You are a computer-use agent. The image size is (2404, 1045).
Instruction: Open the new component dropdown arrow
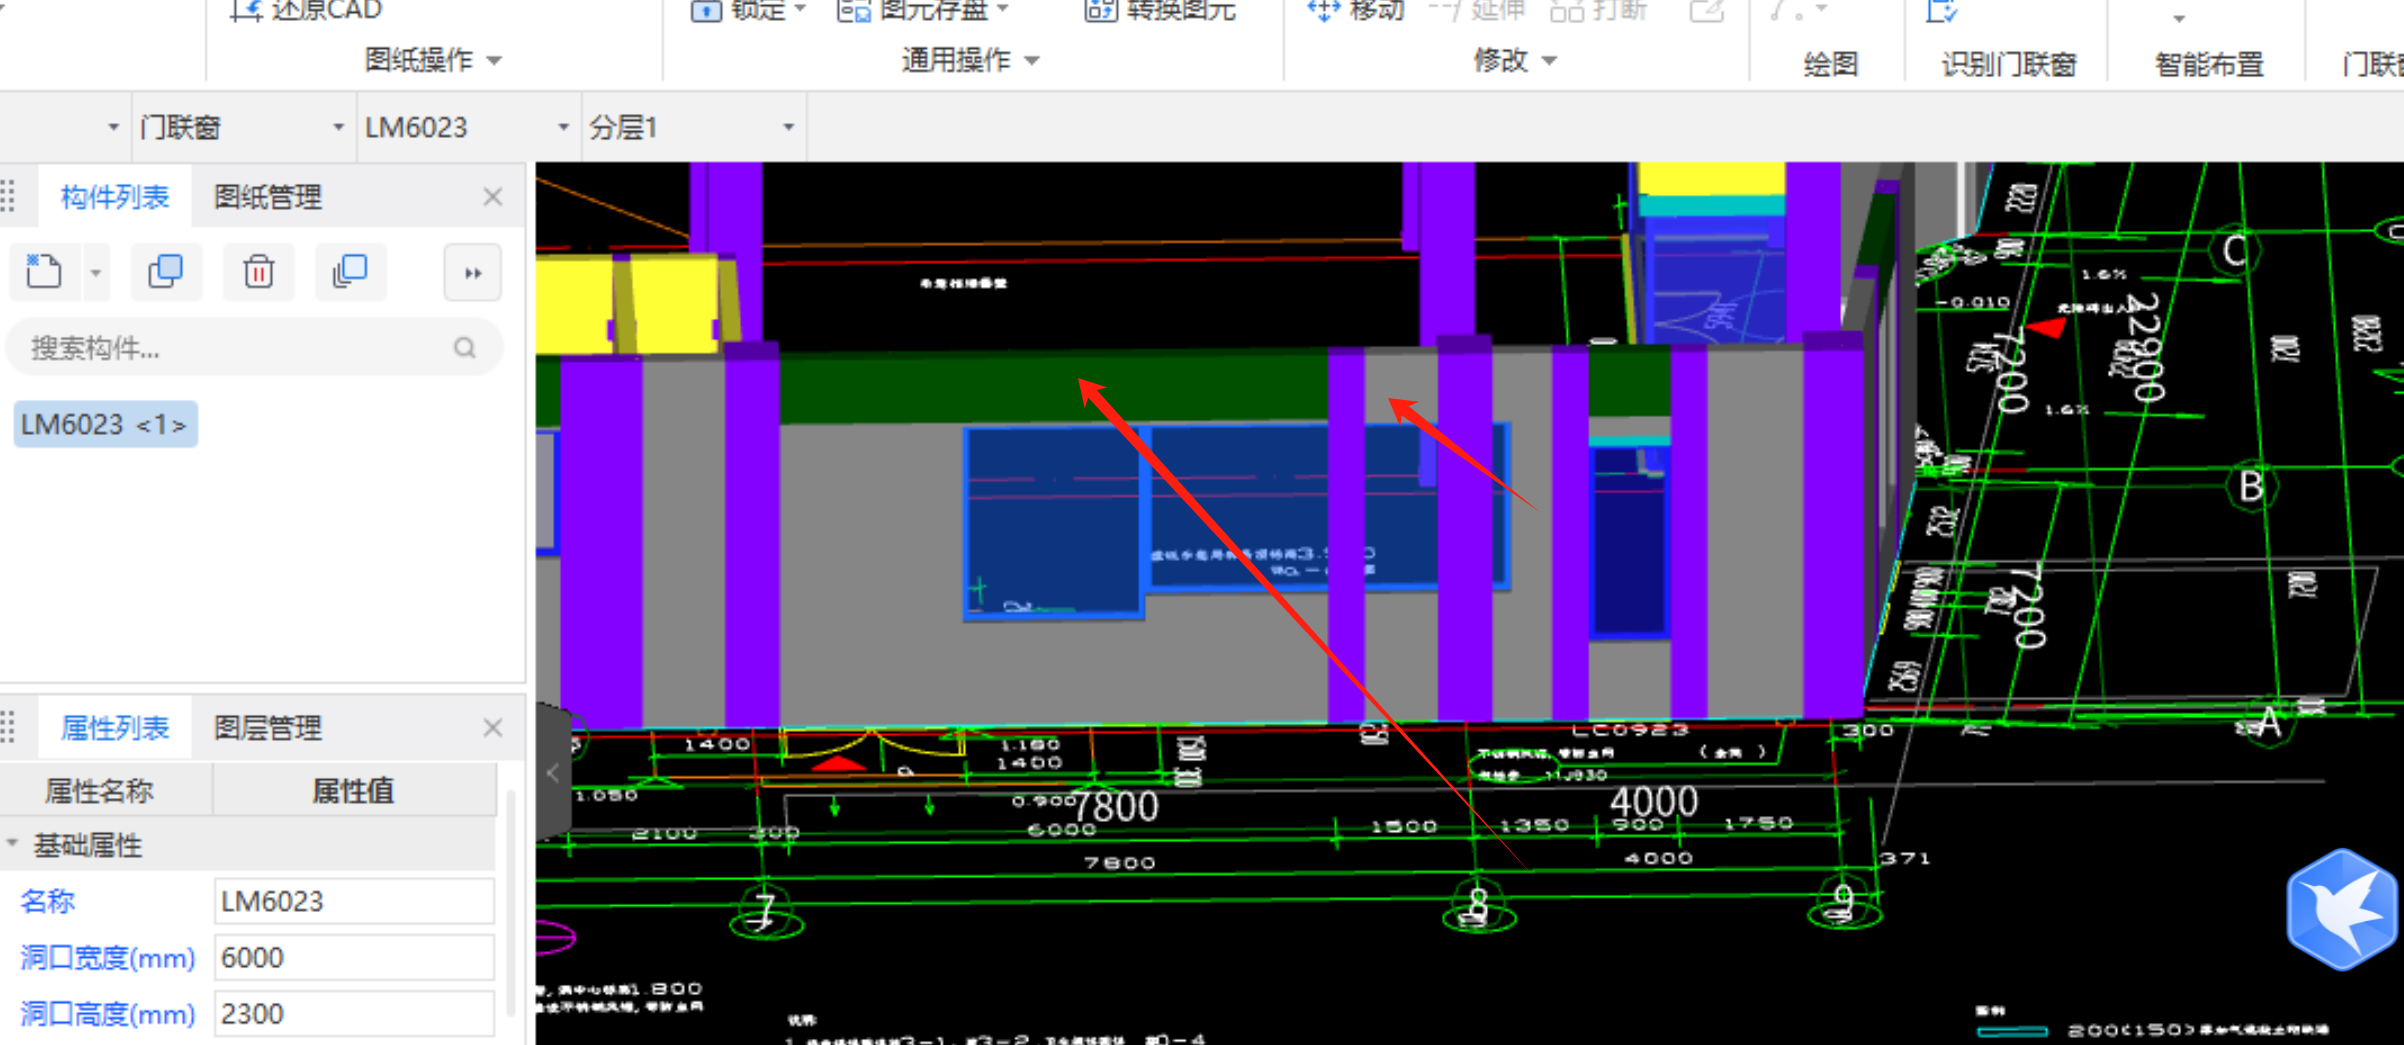click(96, 272)
